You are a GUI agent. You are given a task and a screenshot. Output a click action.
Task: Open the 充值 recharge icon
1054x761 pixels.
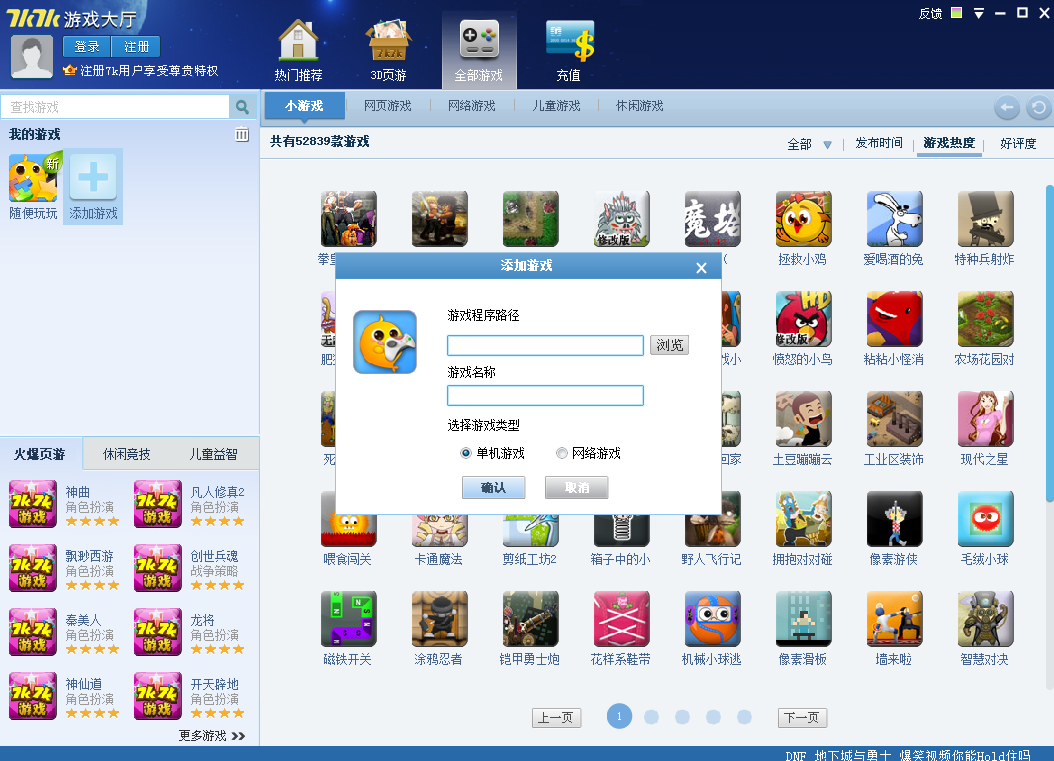pos(569,40)
